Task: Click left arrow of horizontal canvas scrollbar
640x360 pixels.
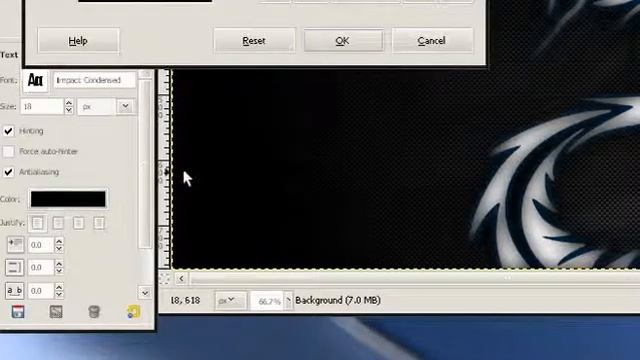Action: [x=181, y=279]
